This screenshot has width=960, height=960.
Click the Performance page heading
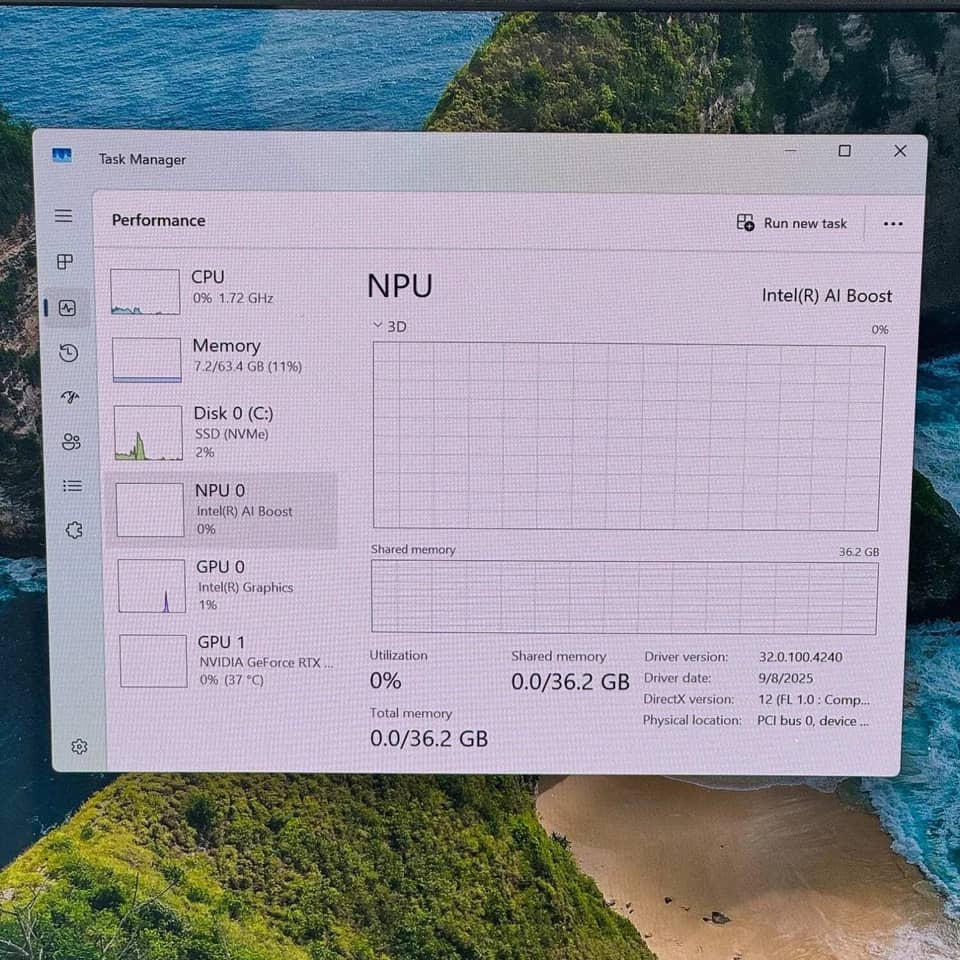[x=159, y=220]
